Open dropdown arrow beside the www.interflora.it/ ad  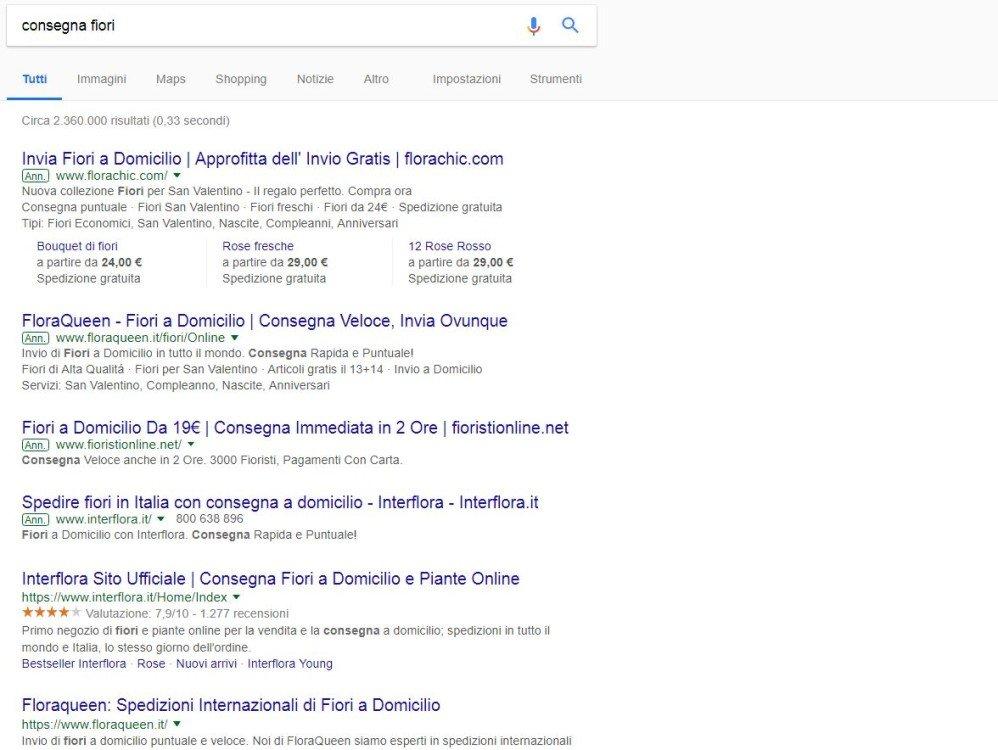(x=161, y=519)
